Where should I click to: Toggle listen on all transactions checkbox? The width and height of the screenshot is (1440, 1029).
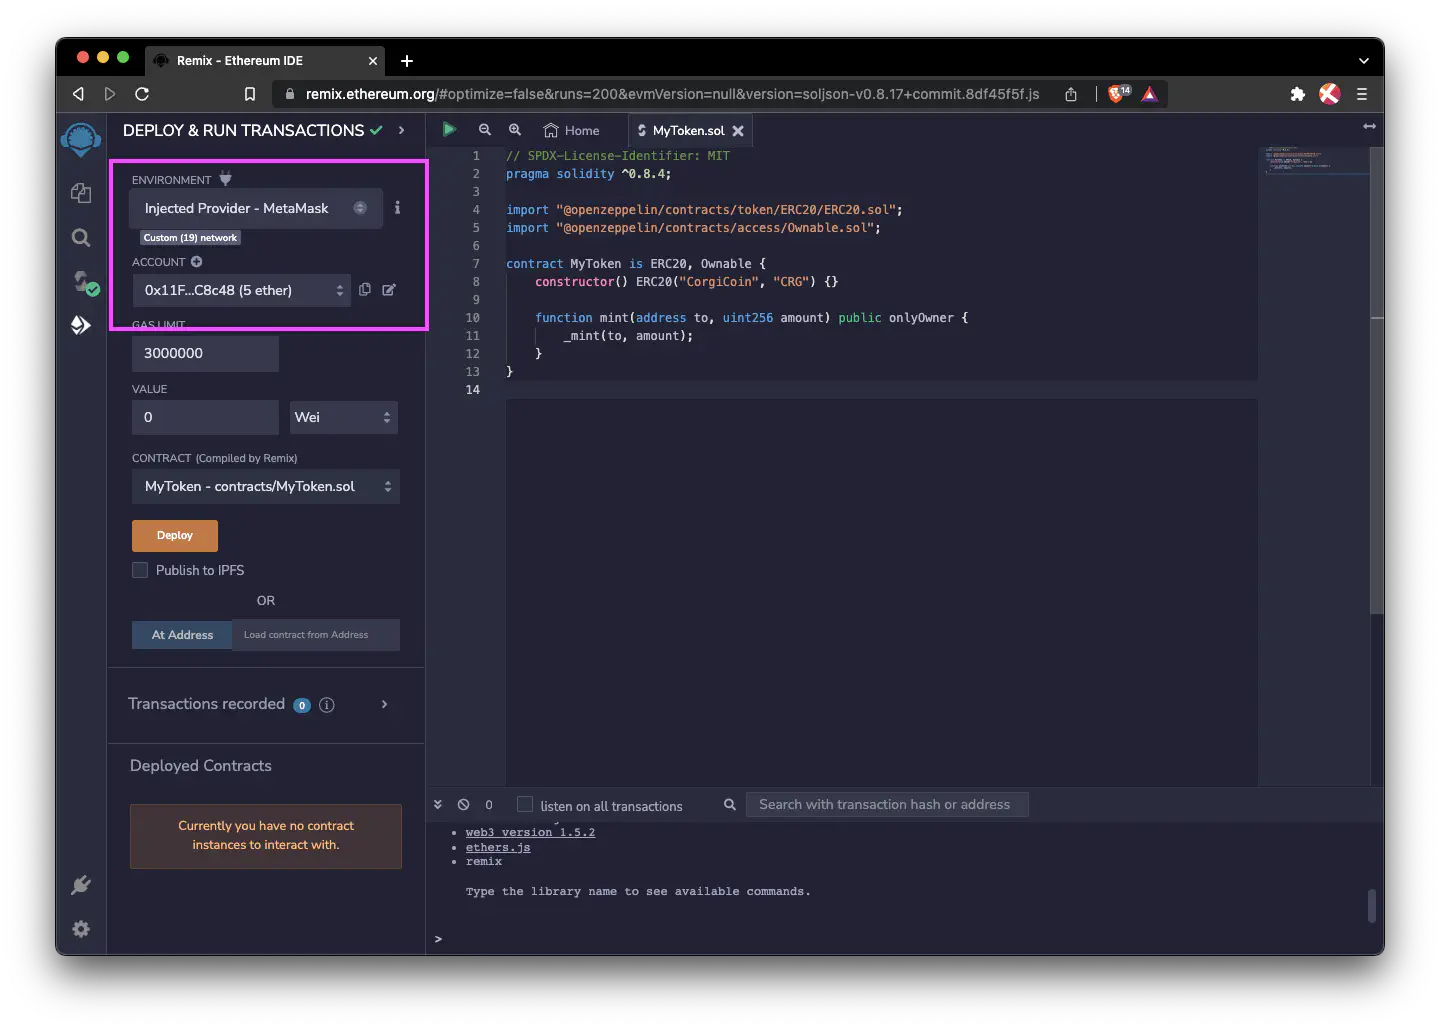524,804
